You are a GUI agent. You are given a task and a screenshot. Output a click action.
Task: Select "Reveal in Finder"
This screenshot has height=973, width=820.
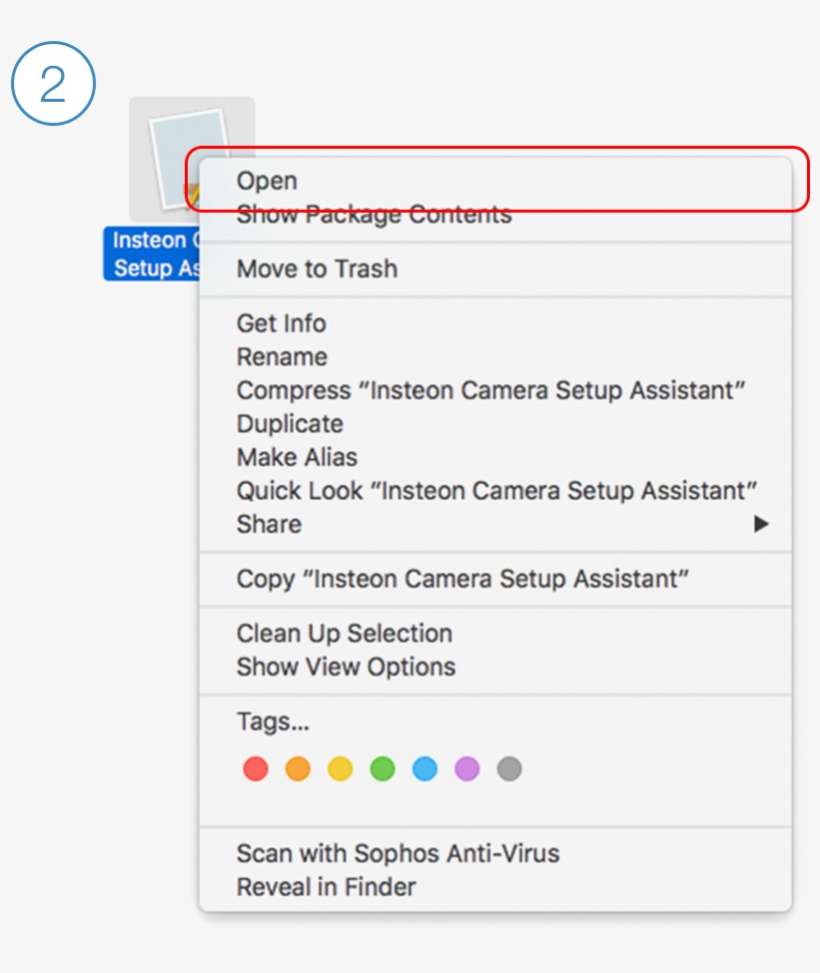324,887
